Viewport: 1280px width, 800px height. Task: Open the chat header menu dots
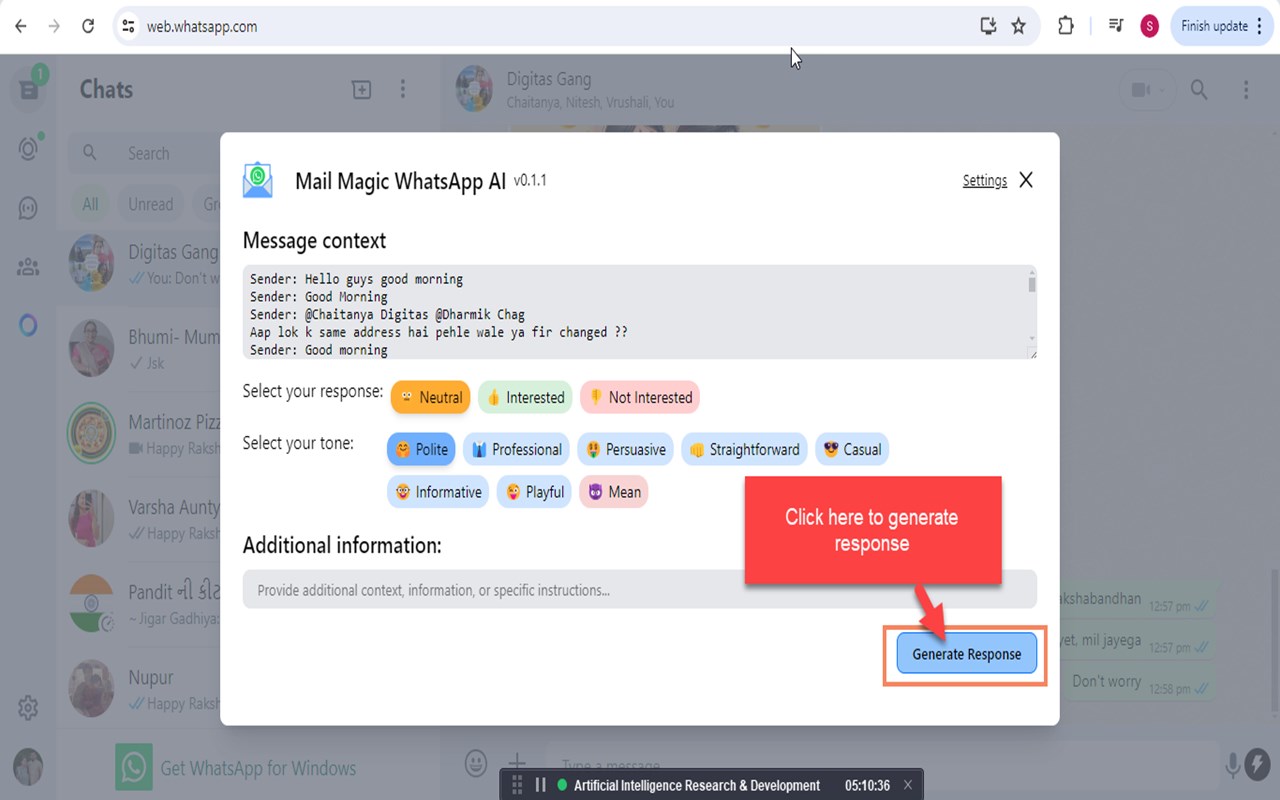point(1246,90)
